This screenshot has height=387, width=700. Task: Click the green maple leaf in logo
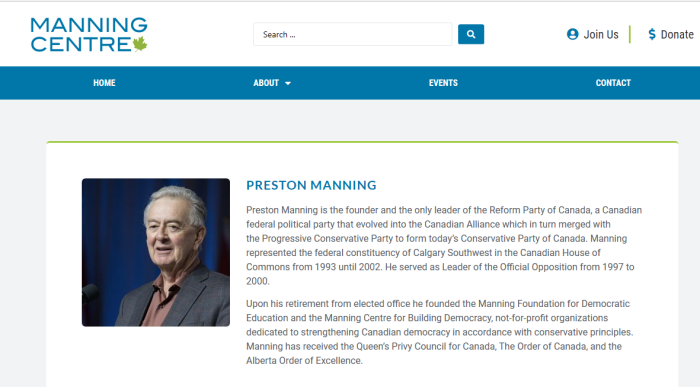coord(140,44)
